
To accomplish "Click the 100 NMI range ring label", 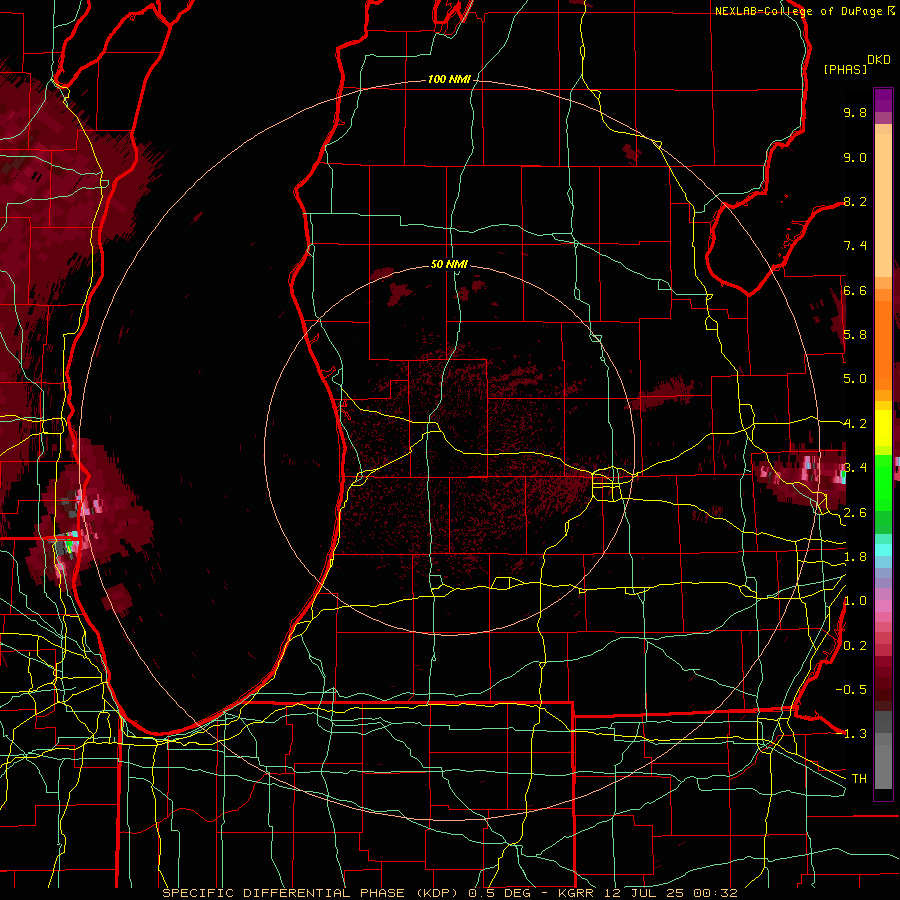I will point(449,79).
